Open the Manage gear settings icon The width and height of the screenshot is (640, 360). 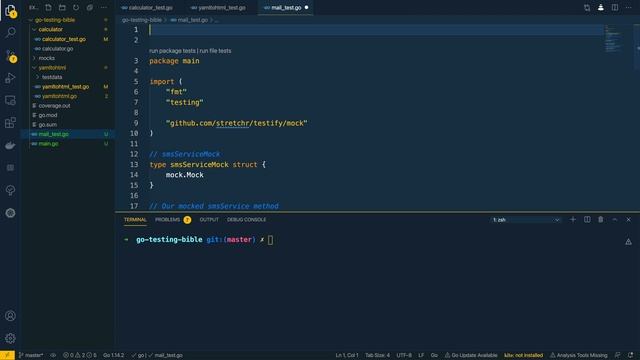coord(11,338)
